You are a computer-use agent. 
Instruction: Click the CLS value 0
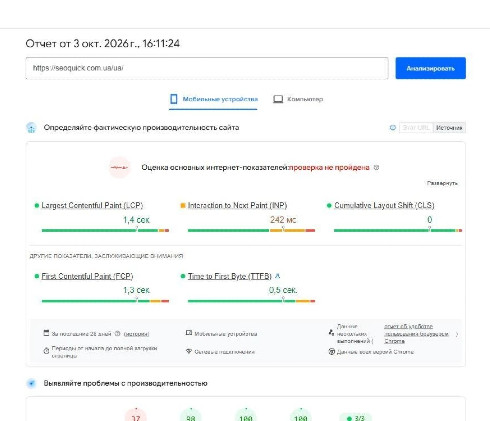click(x=429, y=220)
